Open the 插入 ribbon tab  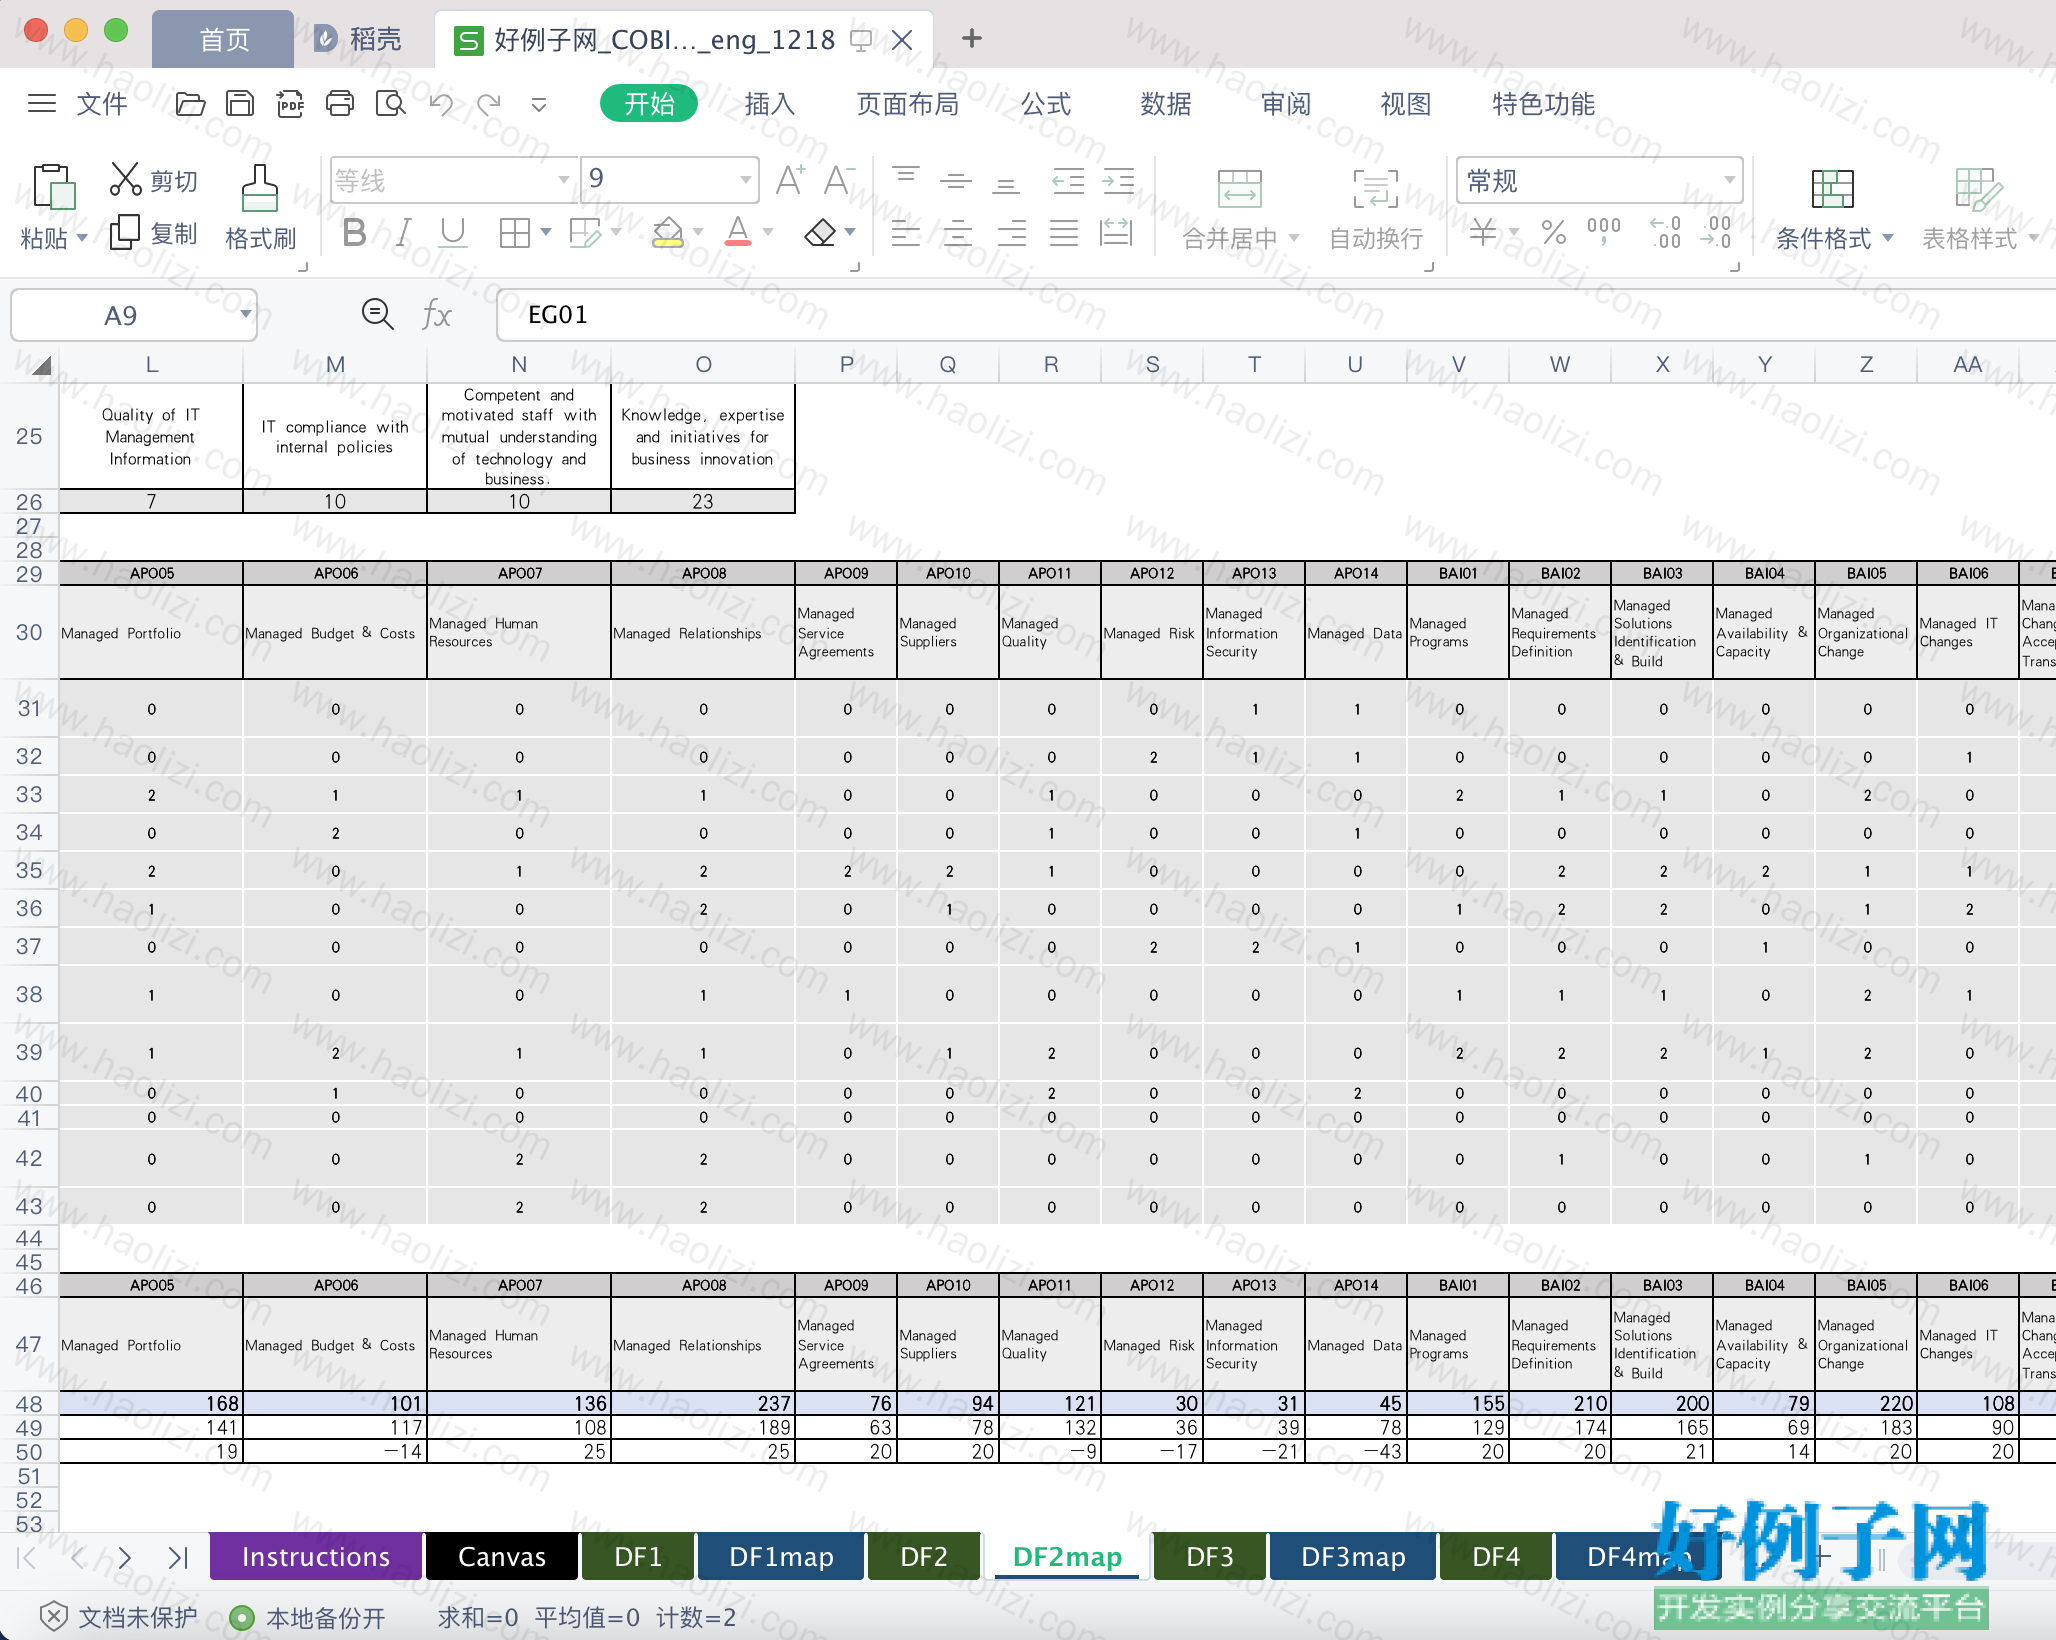769,104
